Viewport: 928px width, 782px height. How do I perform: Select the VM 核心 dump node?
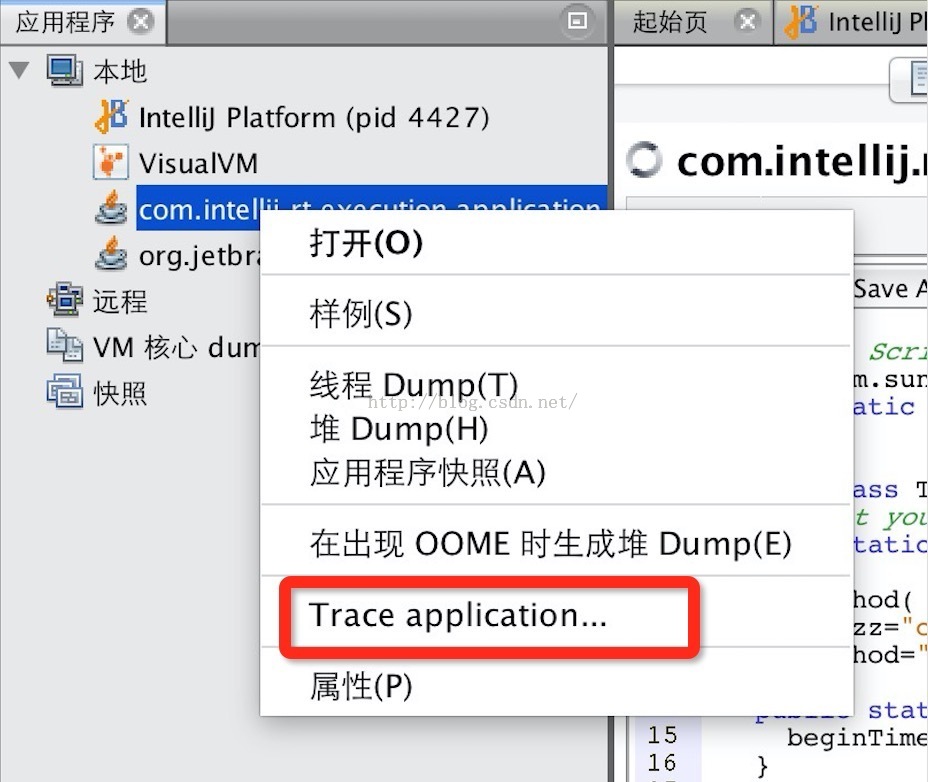pyautogui.click(x=176, y=347)
